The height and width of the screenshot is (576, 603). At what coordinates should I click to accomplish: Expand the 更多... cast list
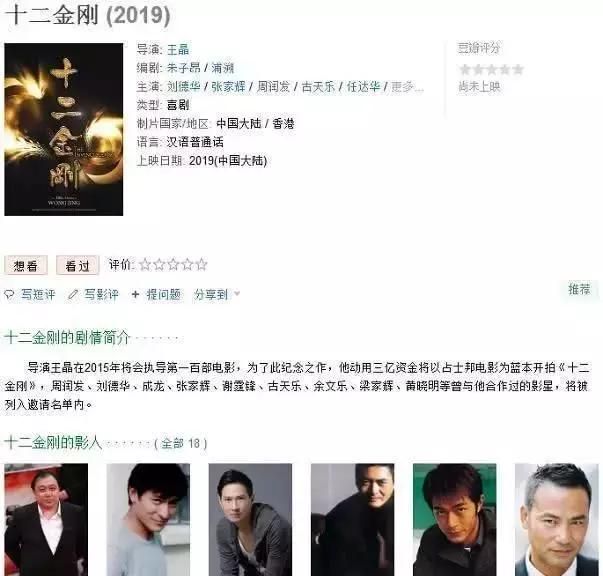coord(407,87)
